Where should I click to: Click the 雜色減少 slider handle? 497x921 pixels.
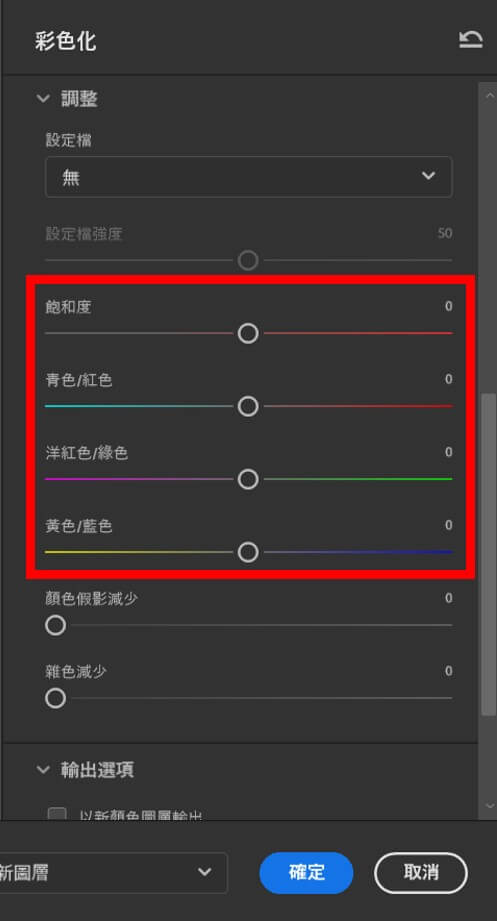[x=55, y=698]
